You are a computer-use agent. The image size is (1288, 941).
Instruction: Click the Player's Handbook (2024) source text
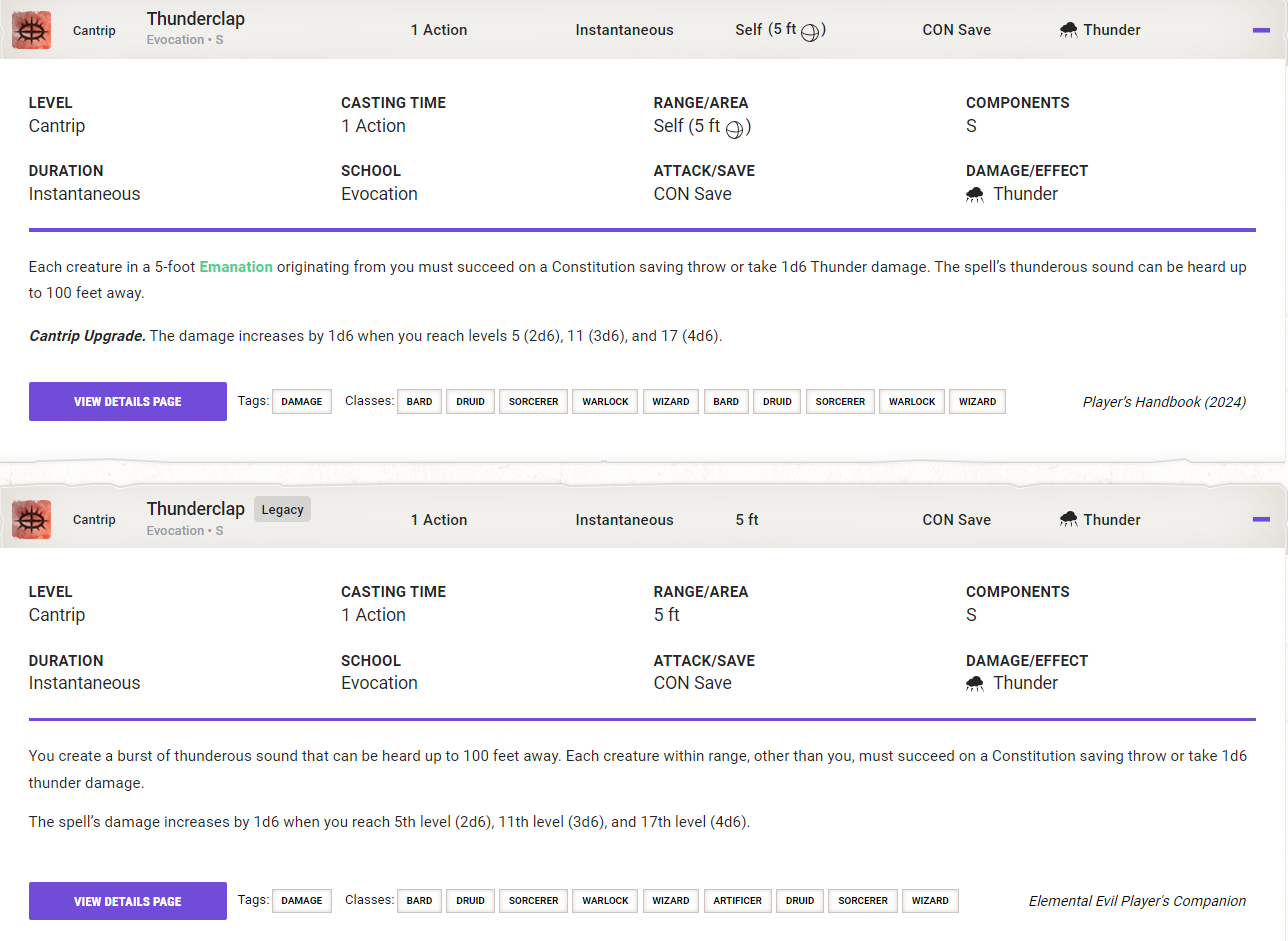point(1164,402)
